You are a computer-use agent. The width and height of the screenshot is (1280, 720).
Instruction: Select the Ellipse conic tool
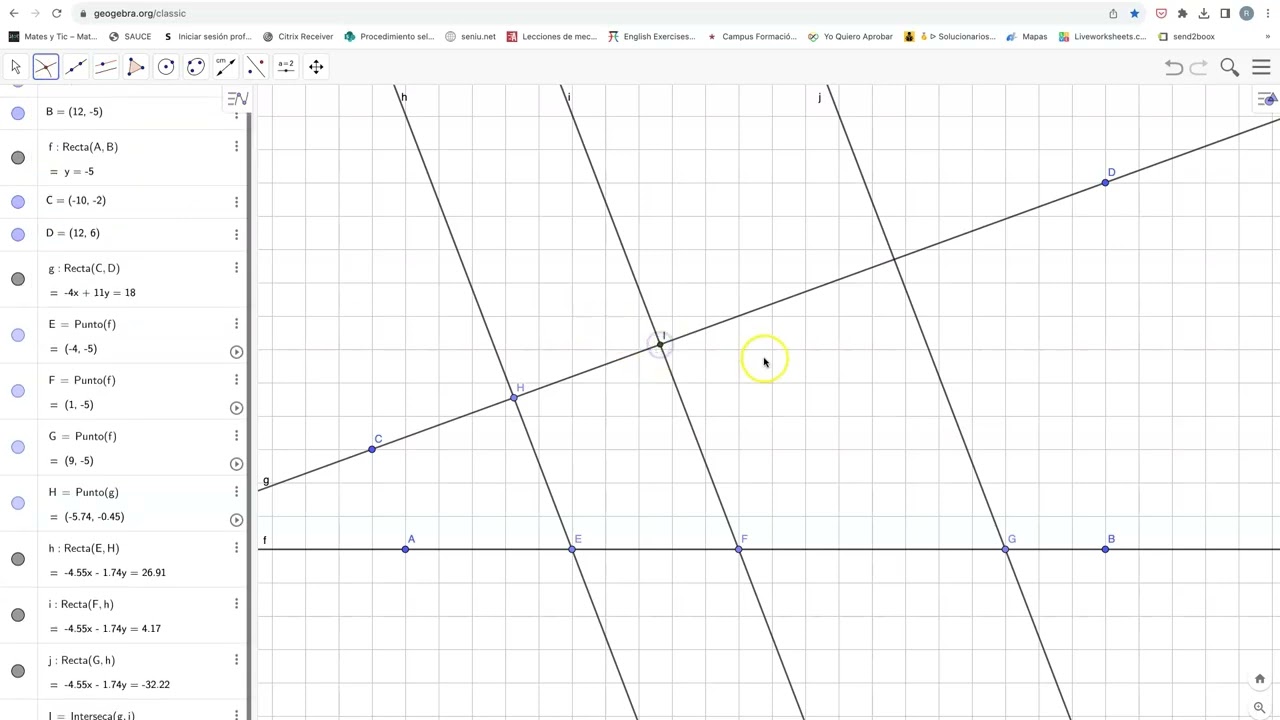coord(196,66)
